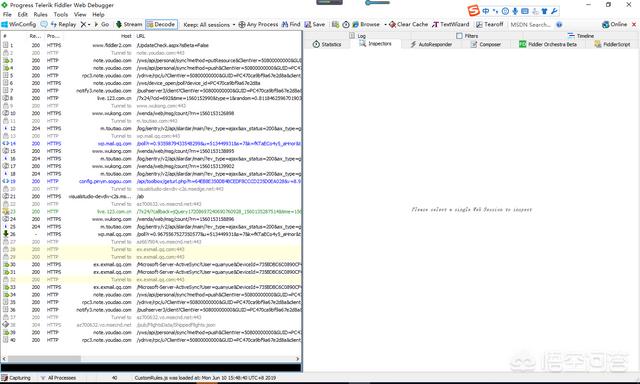The image size is (640, 384).
Task: Clear Cache using the toolbar icon
Action: coord(408,24)
